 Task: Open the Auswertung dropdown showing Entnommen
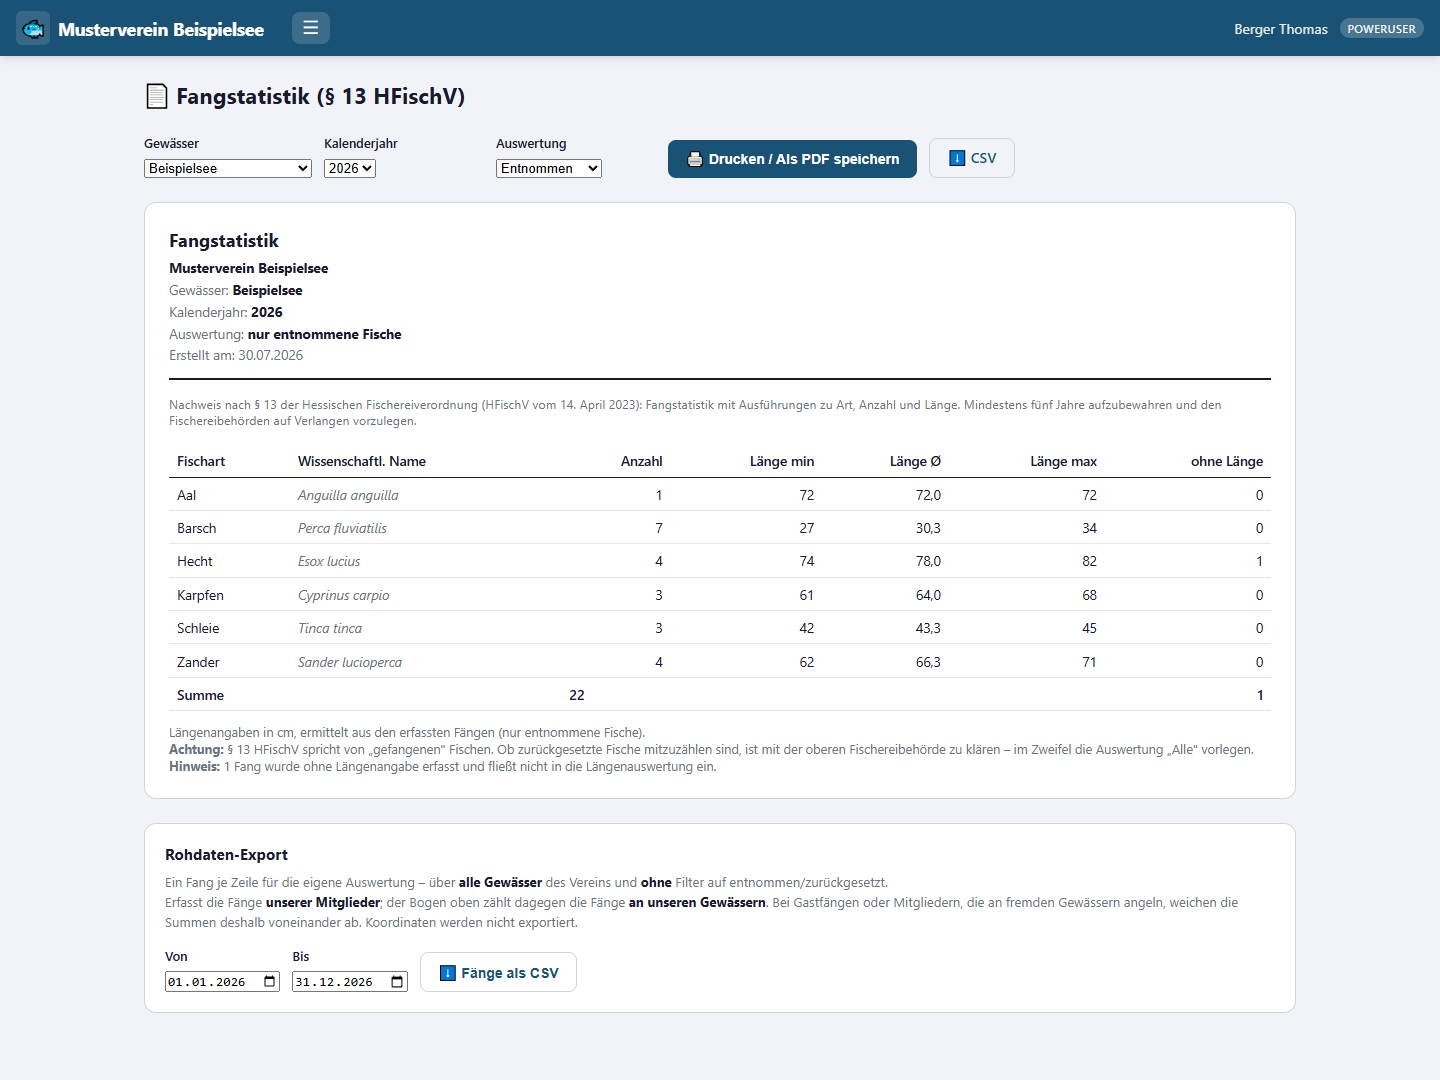click(549, 168)
